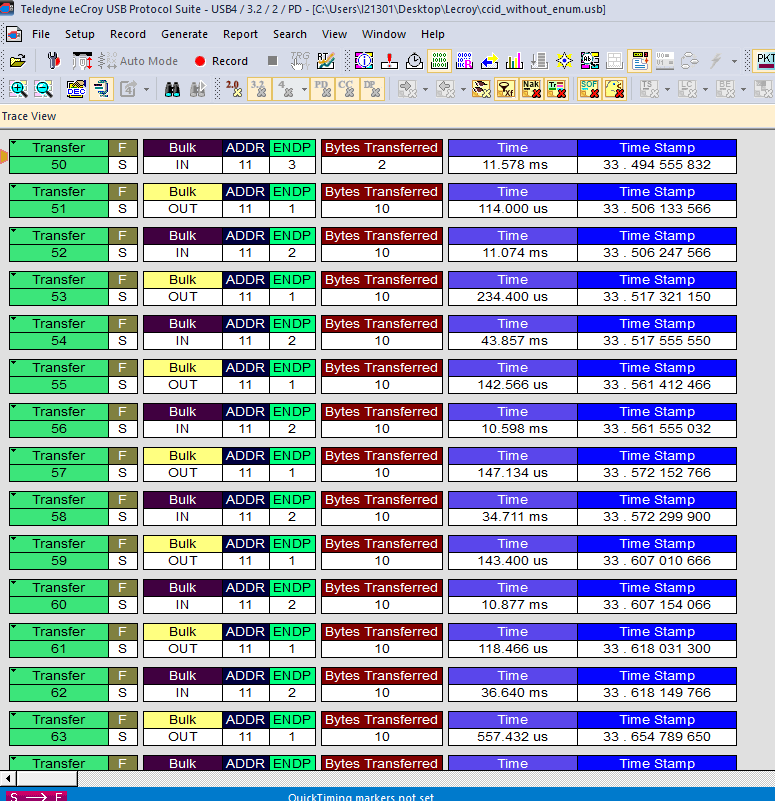
Task: Open dropdown beside BE hide icon
Action: [x=743, y=89]
